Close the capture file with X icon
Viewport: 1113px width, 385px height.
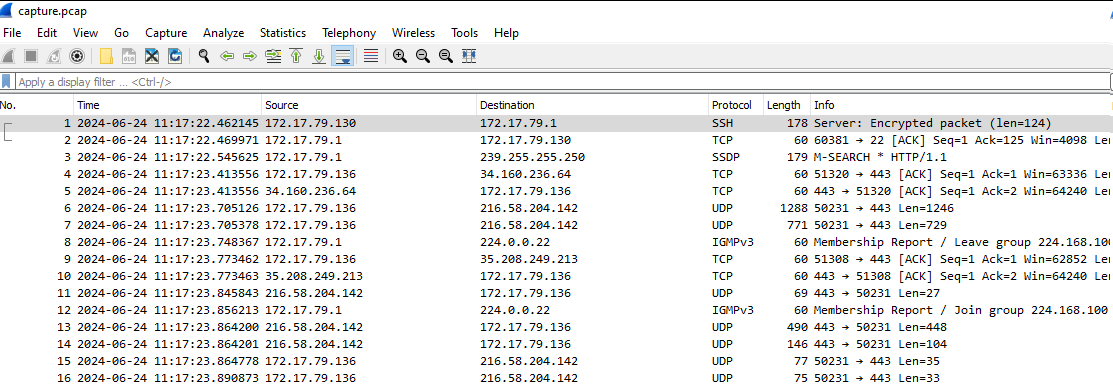[x=151, y=56]
